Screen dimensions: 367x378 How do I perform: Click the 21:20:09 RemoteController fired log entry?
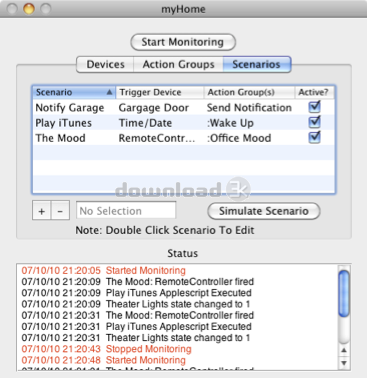pos(138,282)
